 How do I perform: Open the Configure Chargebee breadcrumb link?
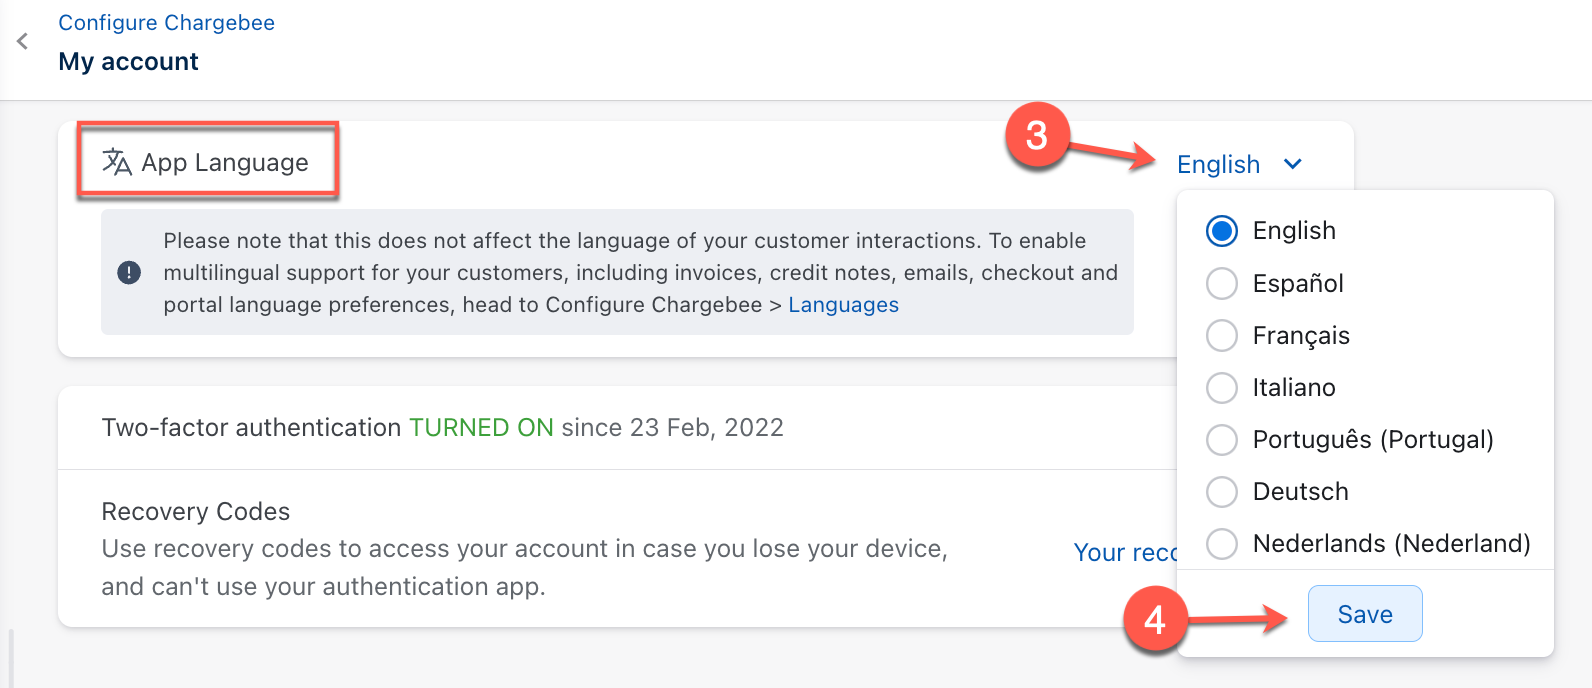166,23
